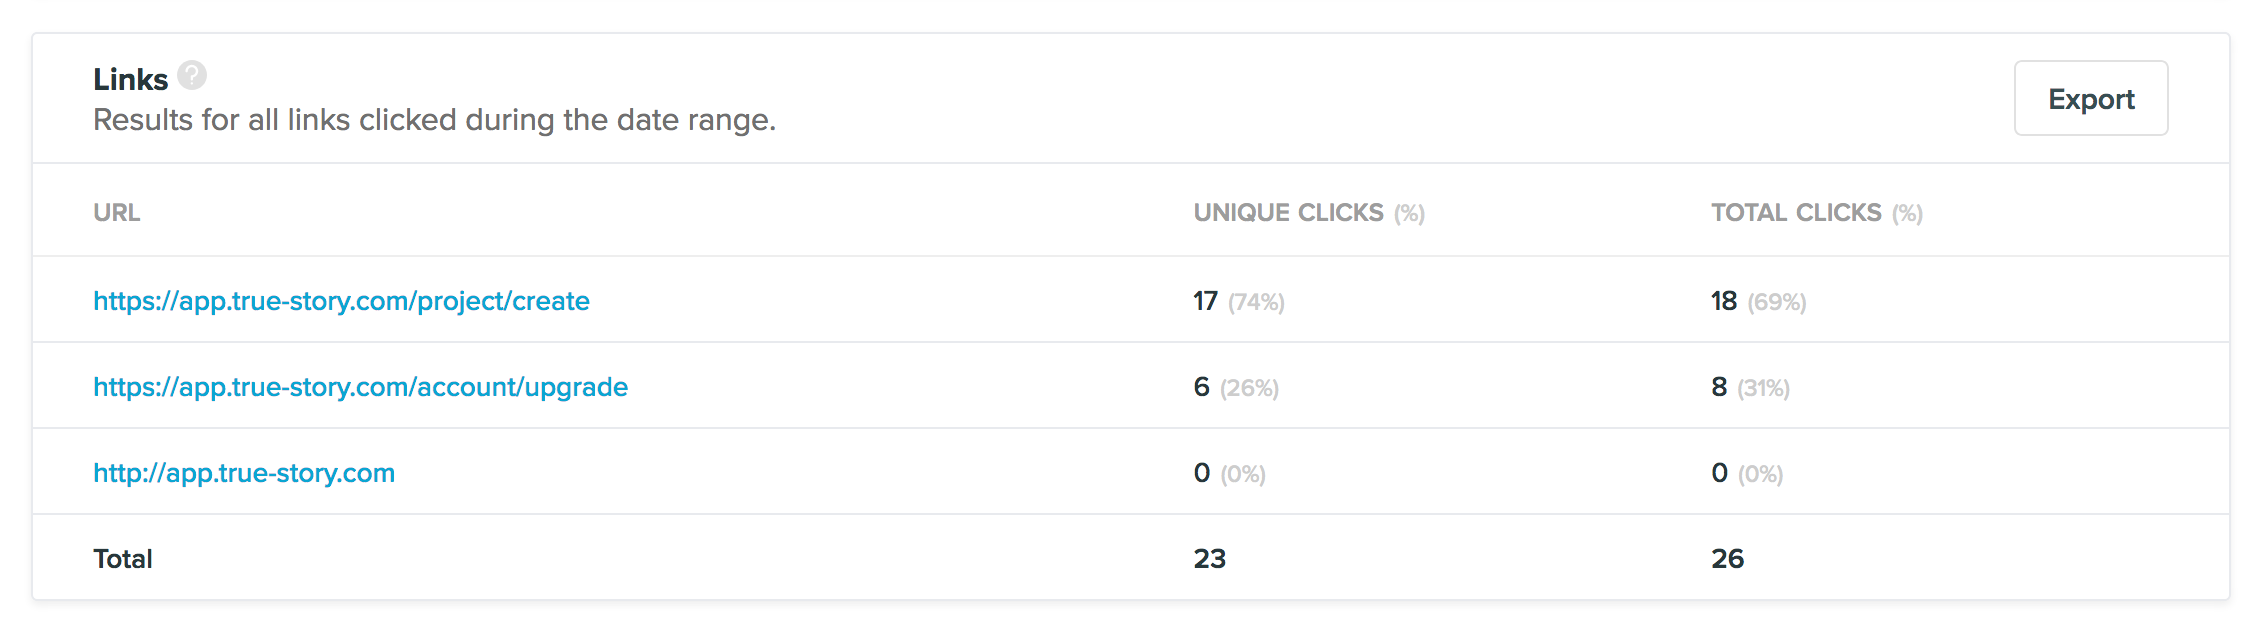Click the zero clicks value for app.true-story.com
Image resolution: width=2259 pixels, height=630 pixels.
point(1200,472)
